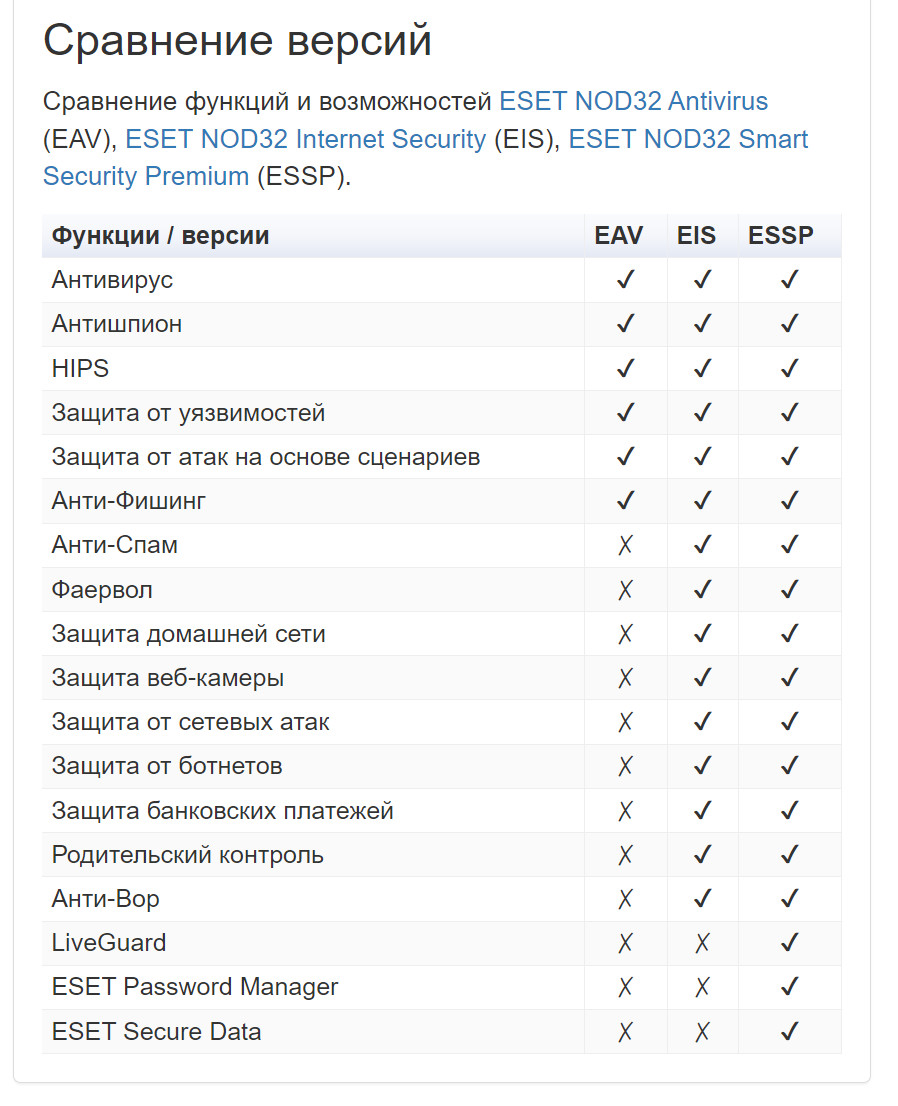Click the EIS cross in the LiveGuard row
The height and width of the screenshot is (1106, 898).
702,943
